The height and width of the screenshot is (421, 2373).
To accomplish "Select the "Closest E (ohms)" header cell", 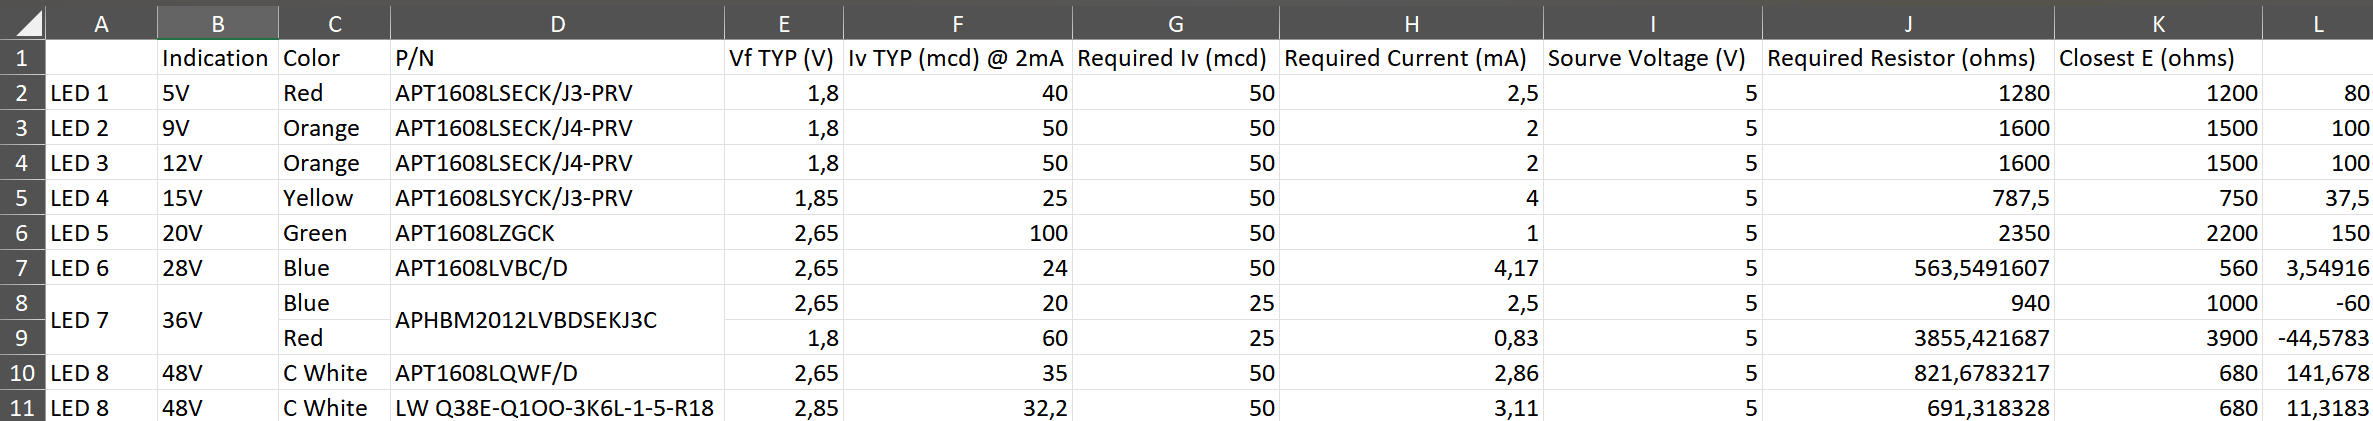I will coord(2158,58).
